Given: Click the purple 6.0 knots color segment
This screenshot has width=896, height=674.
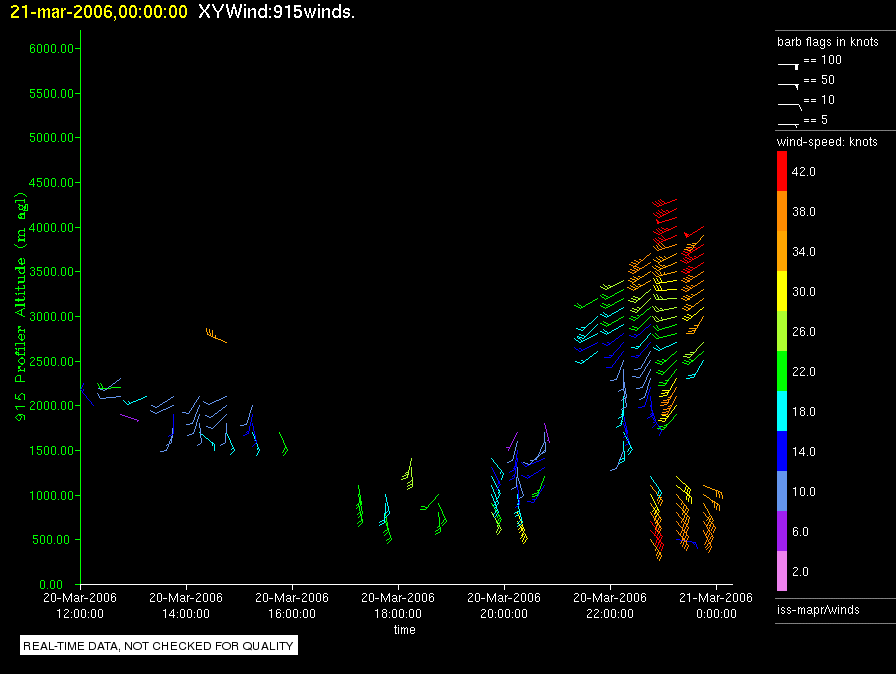Looking at the screenshot, I should 782,532.
